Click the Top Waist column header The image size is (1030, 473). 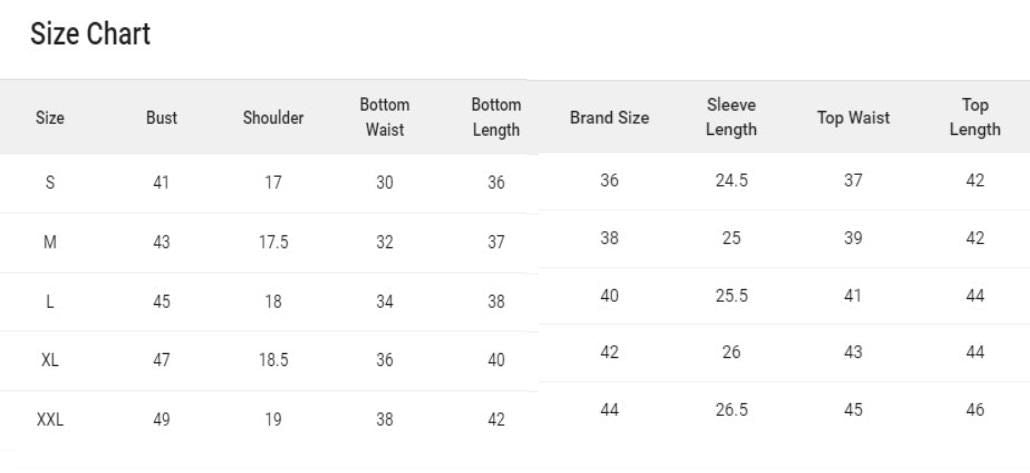(x=853, y=118)
